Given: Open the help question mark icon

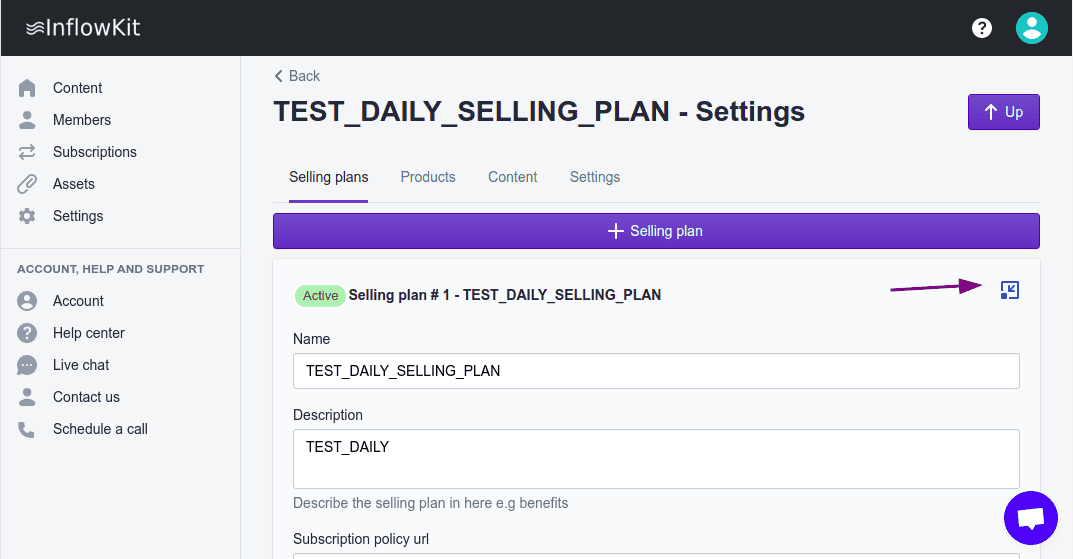Looking at the screenshot, I should point(982,28).
